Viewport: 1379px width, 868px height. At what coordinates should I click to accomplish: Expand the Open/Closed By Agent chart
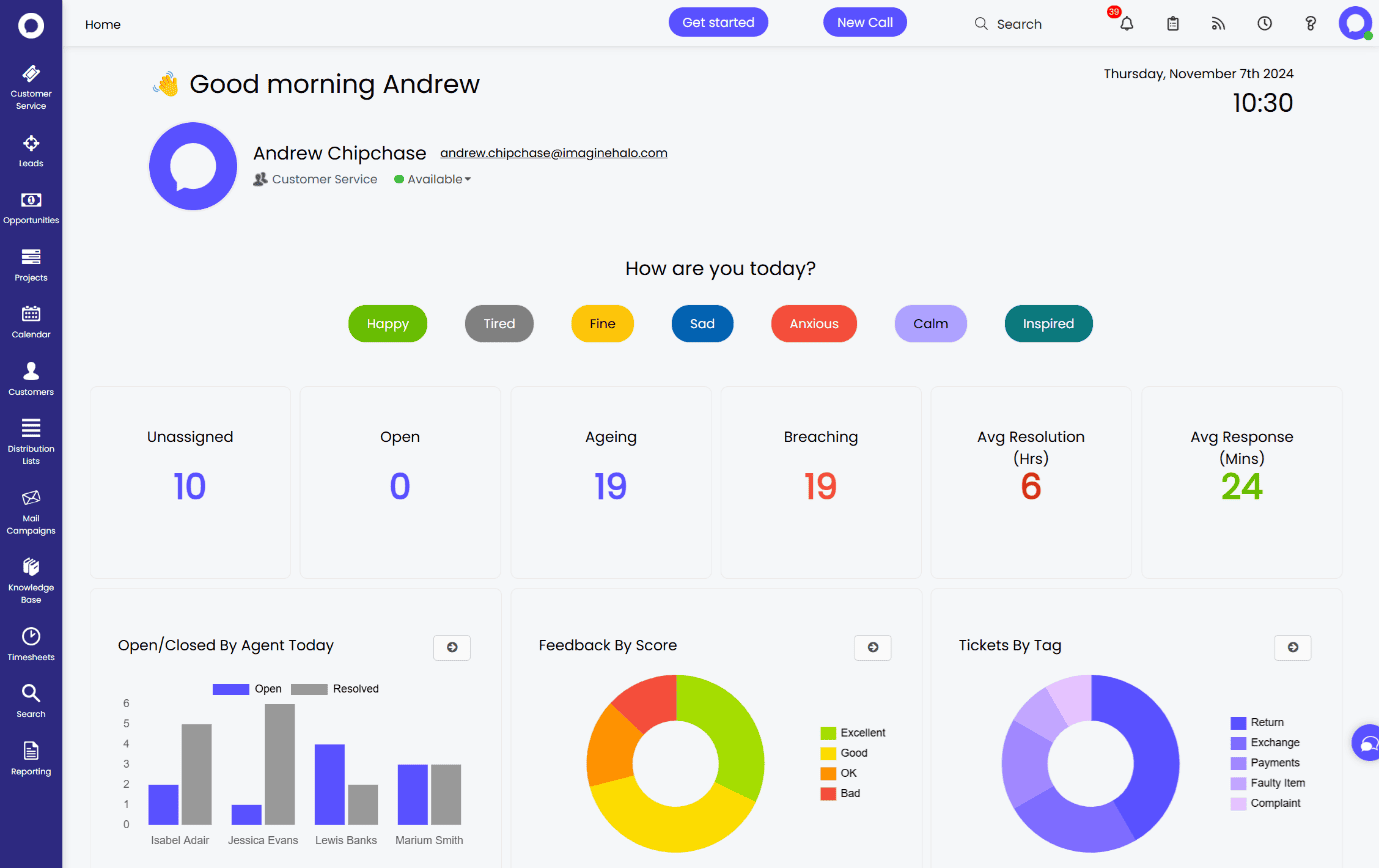tap(451, 647)
